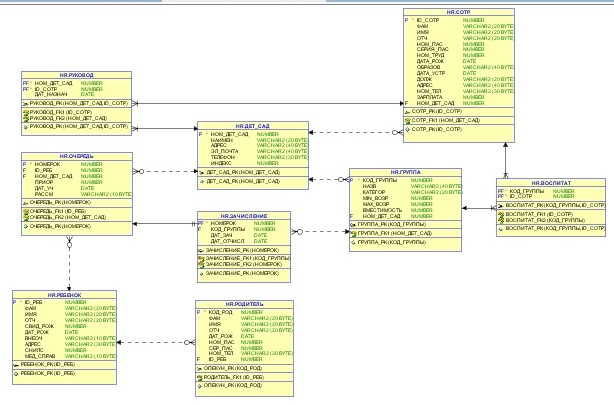
Task: Select the key icon of ОЧЕРЕДЬ_PK constraint
Action: point(26,203)
